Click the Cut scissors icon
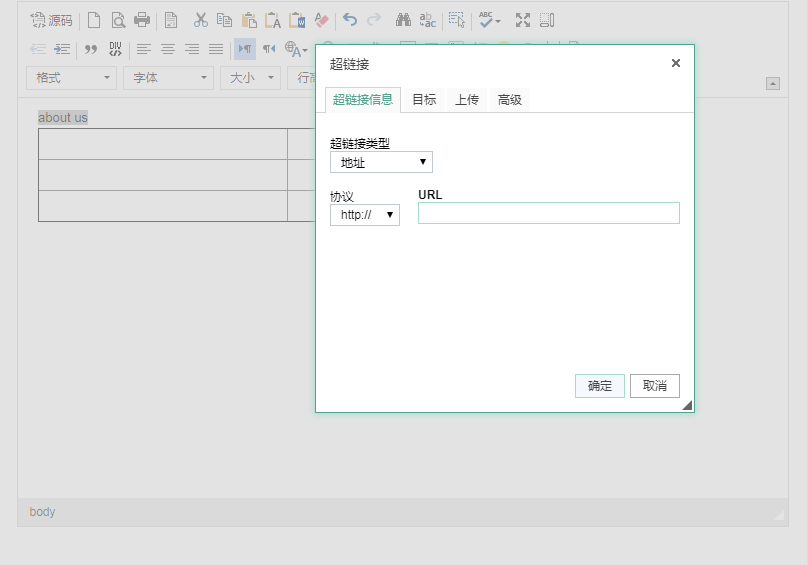 coord(200,20)
